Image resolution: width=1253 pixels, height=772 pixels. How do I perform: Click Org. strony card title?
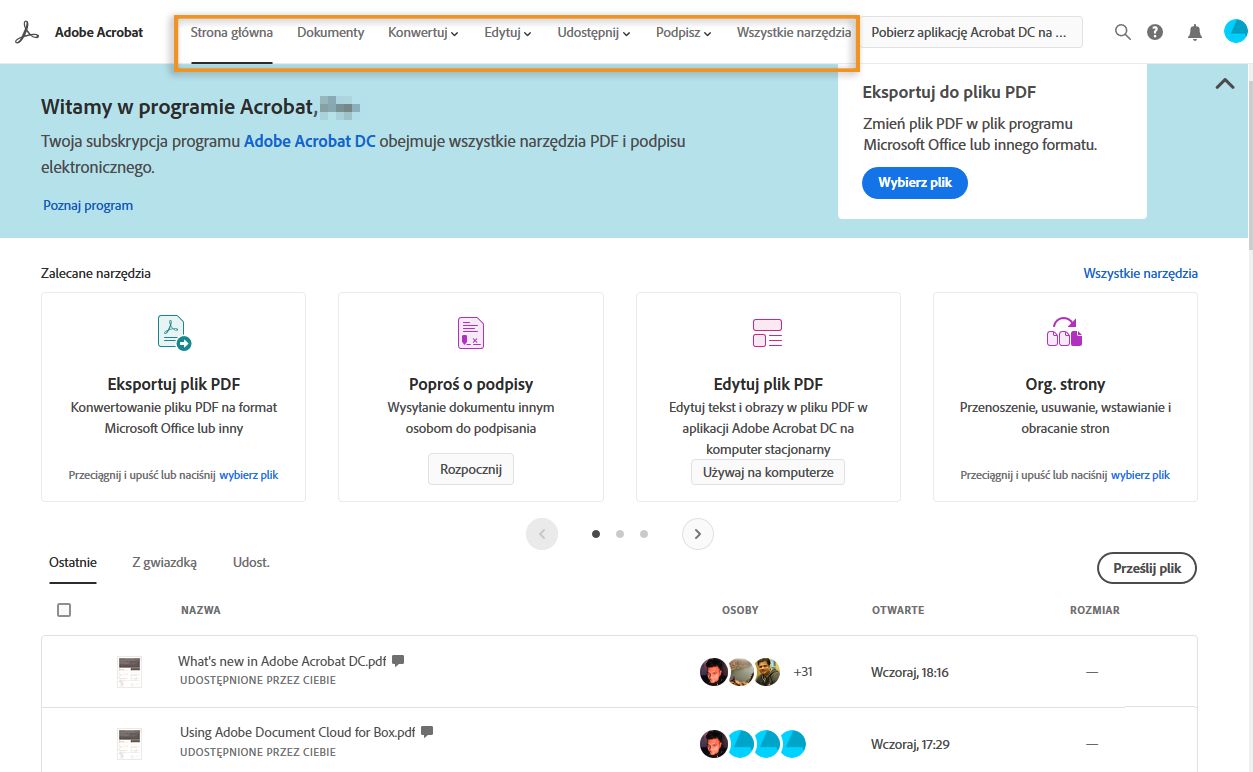pyautogui.click(x=1065, y=384)
